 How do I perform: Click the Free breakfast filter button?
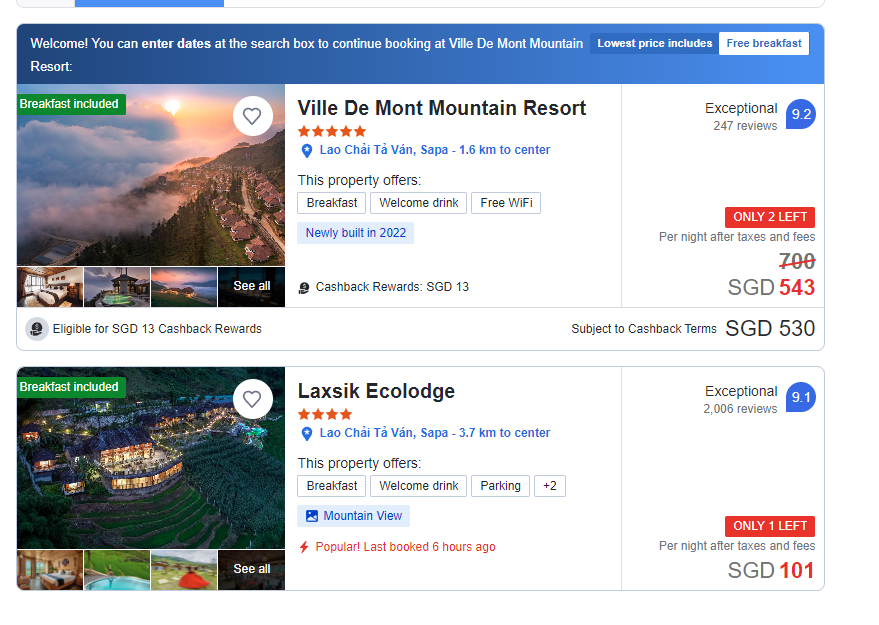(x=764, y=44)
